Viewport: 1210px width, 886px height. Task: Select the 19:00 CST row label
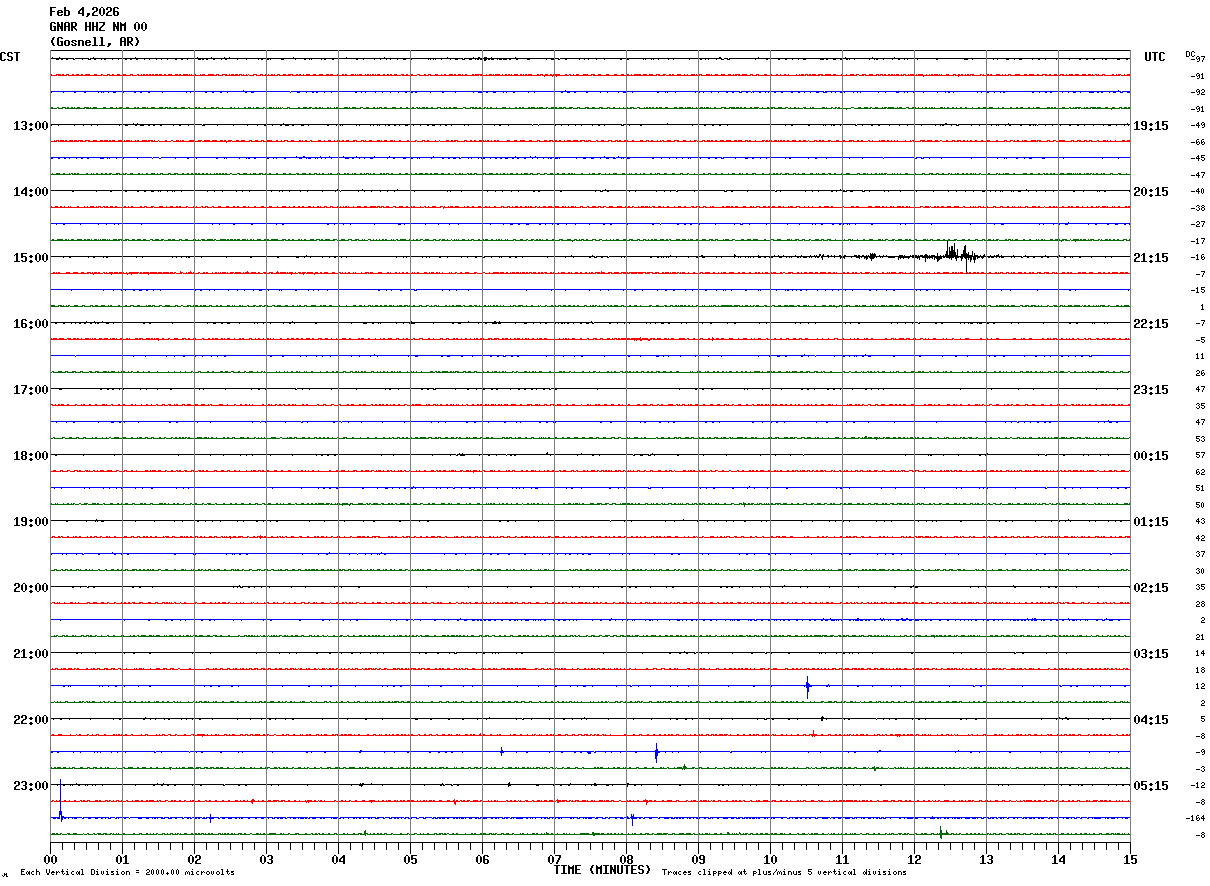click(x=30, y=522)
